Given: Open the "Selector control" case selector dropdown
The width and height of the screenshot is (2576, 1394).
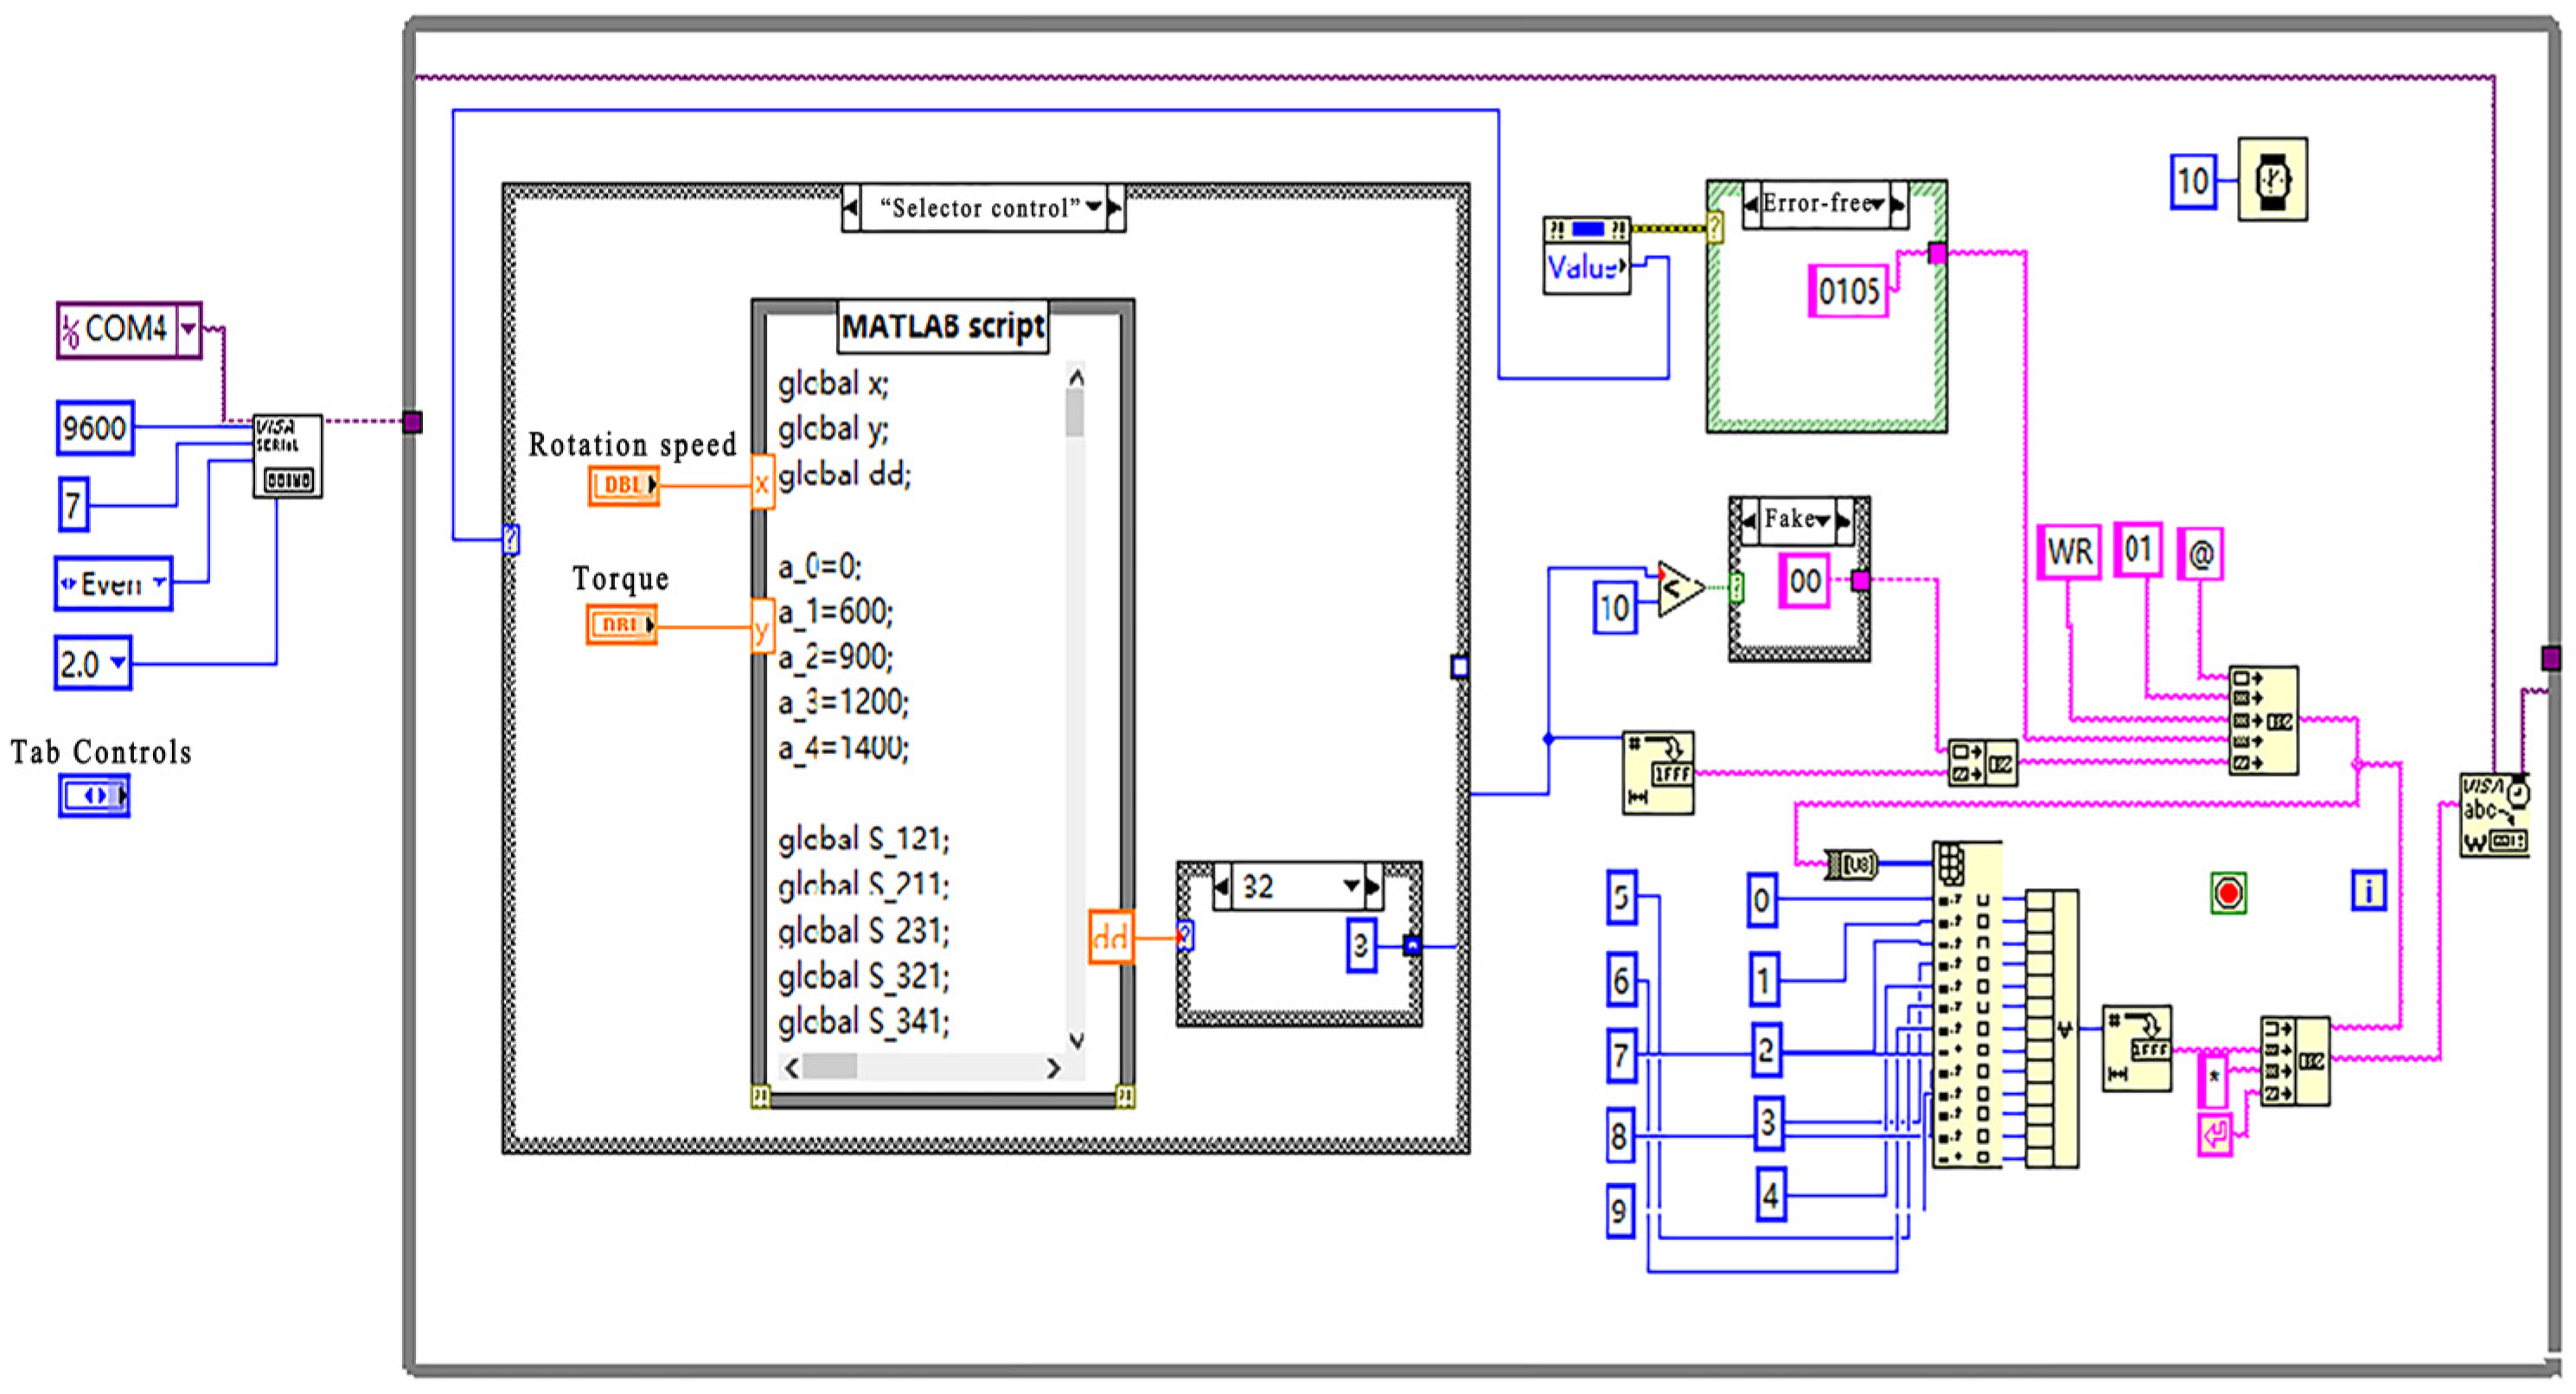Looking at the screenshot, I should tap(1093, 208).
